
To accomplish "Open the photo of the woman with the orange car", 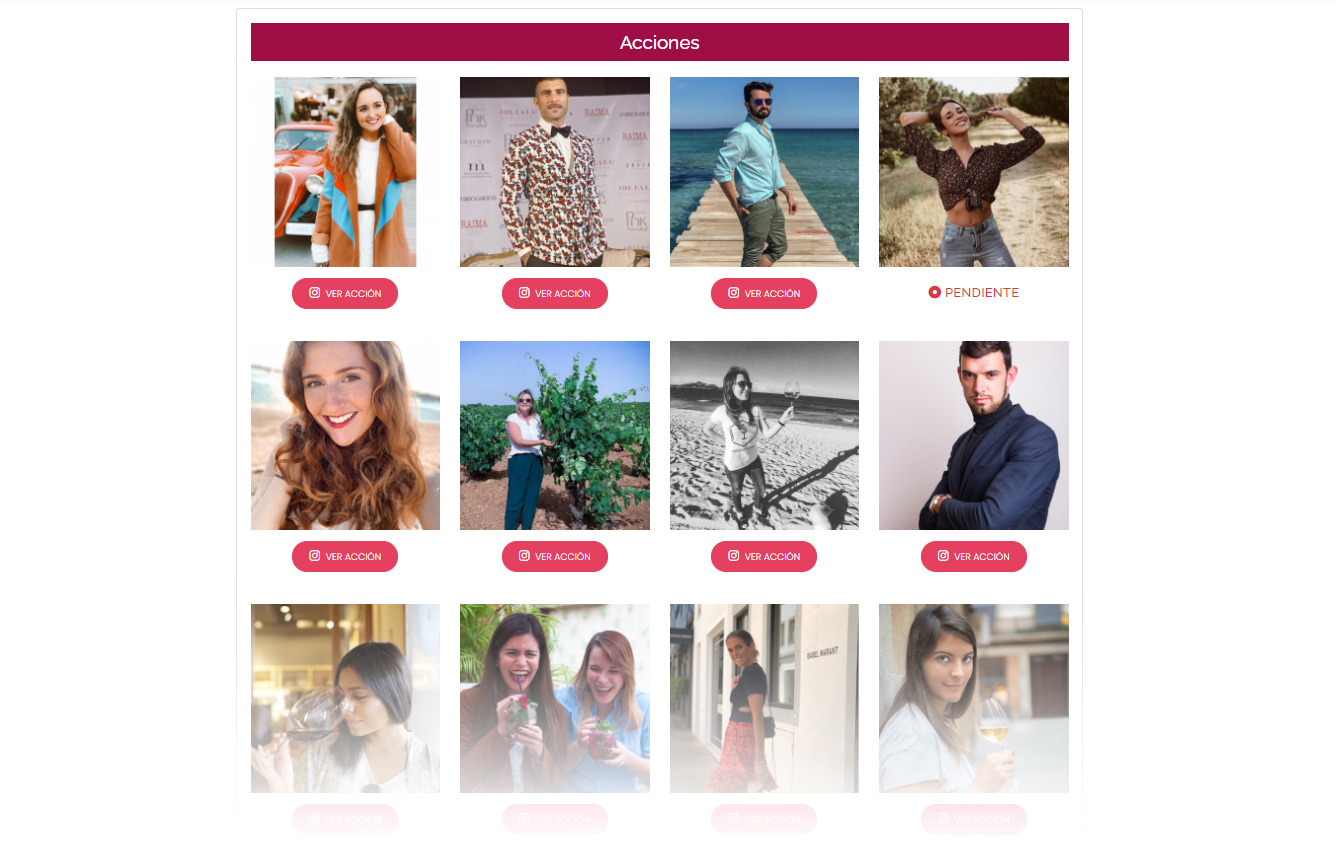I will (x=345, y=172).
